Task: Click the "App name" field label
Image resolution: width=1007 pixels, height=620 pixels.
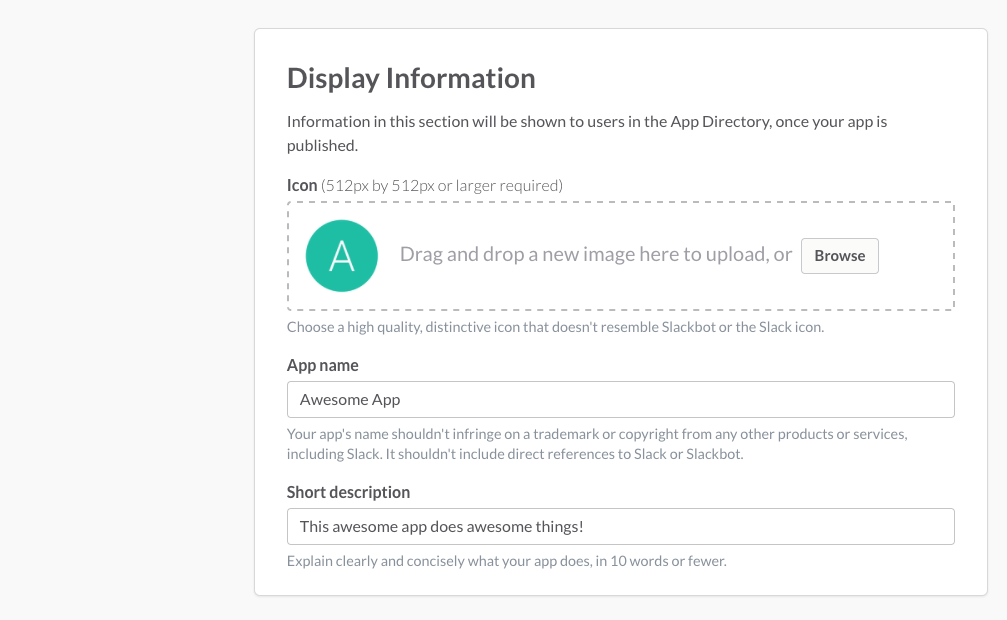Action: pos(322,365)
